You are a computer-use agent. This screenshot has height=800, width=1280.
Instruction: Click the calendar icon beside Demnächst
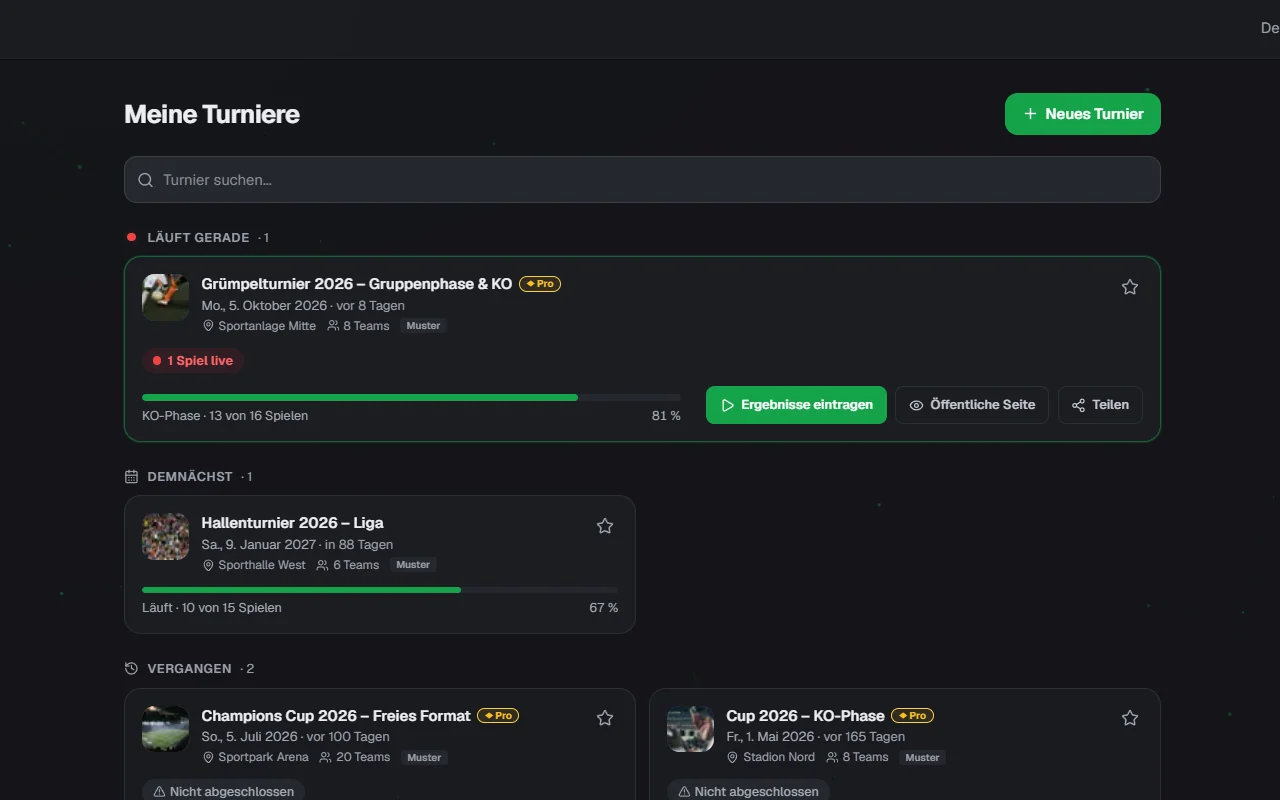pyautogui.click(x=131, y=477)
